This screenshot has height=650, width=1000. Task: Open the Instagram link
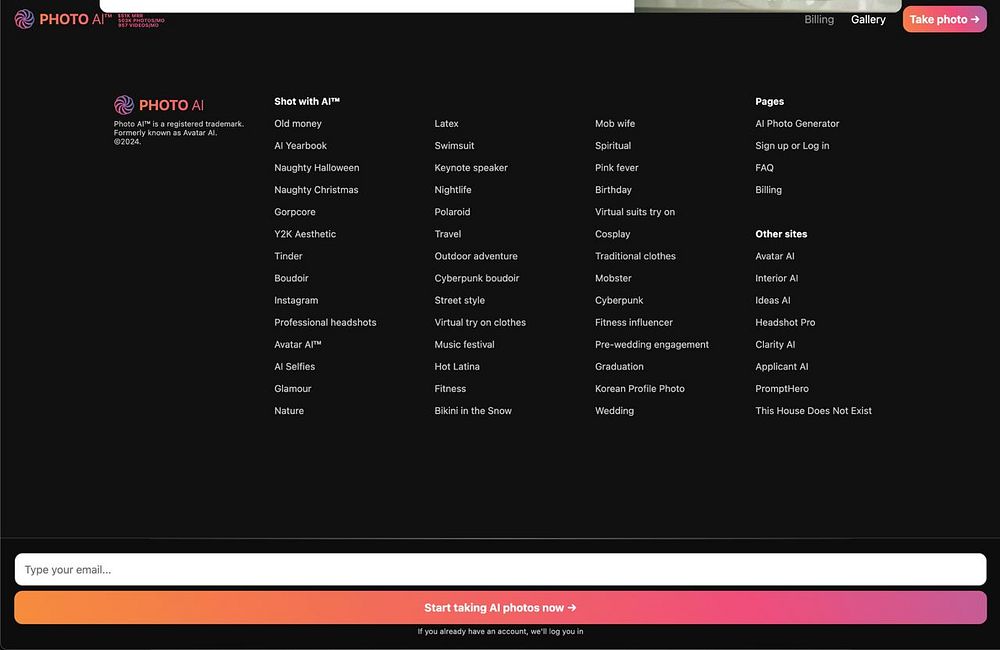pos(296,300)
